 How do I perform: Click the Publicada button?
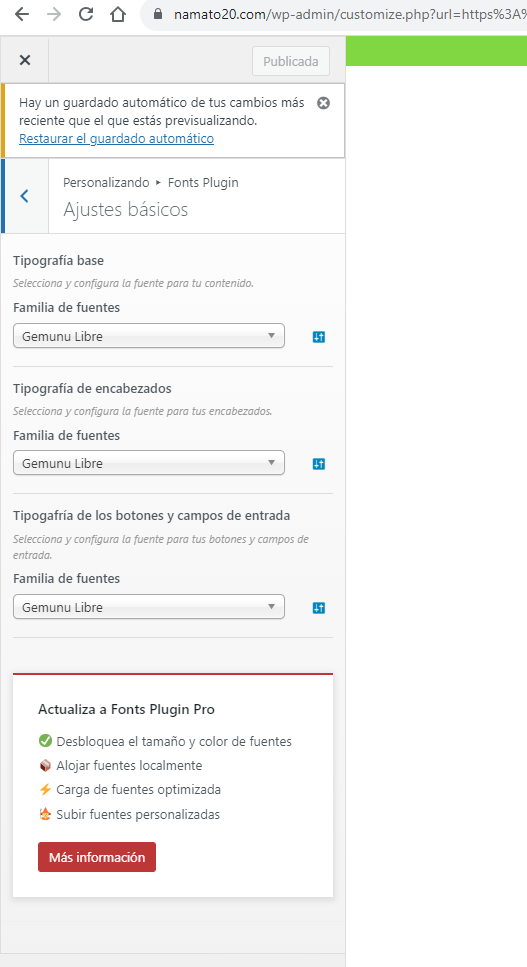[x=291, y=62]
